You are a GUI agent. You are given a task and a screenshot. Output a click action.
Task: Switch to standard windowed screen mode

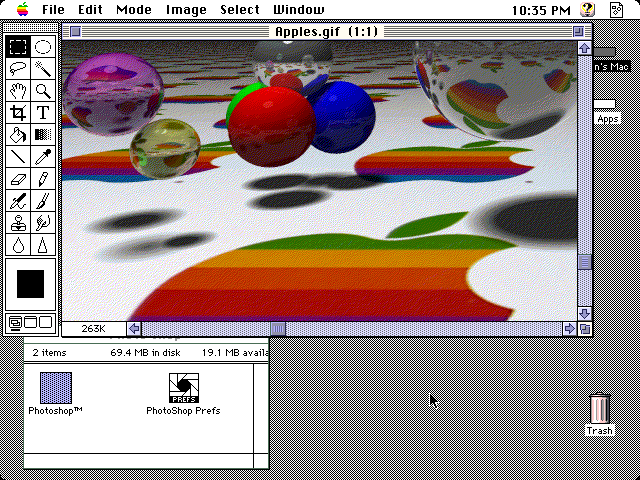tap(15, 323)
